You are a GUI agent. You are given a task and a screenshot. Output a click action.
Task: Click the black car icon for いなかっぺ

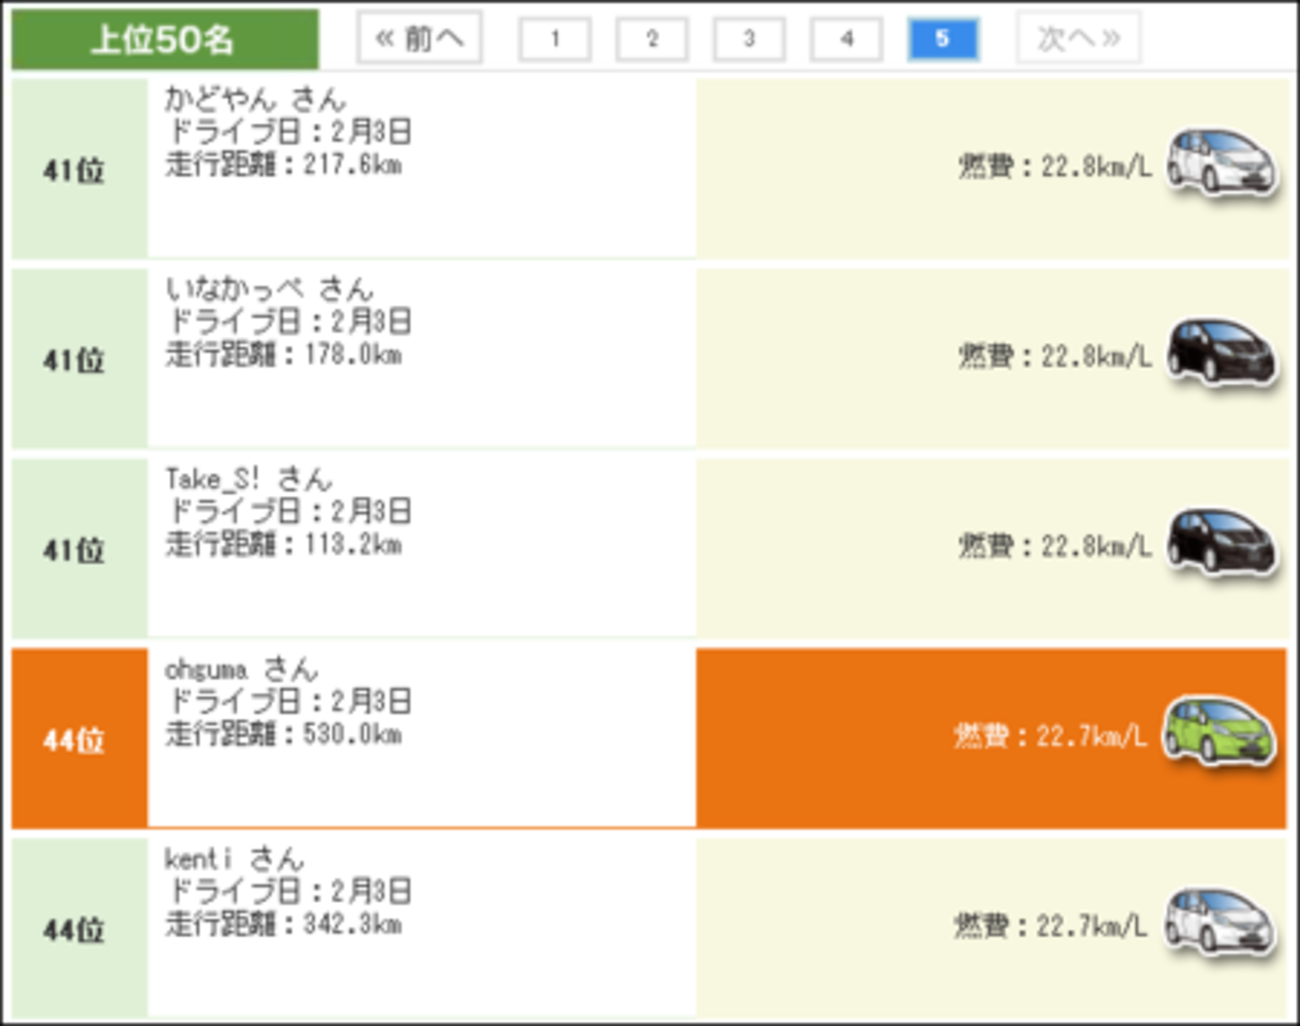tap(1222, 353)
